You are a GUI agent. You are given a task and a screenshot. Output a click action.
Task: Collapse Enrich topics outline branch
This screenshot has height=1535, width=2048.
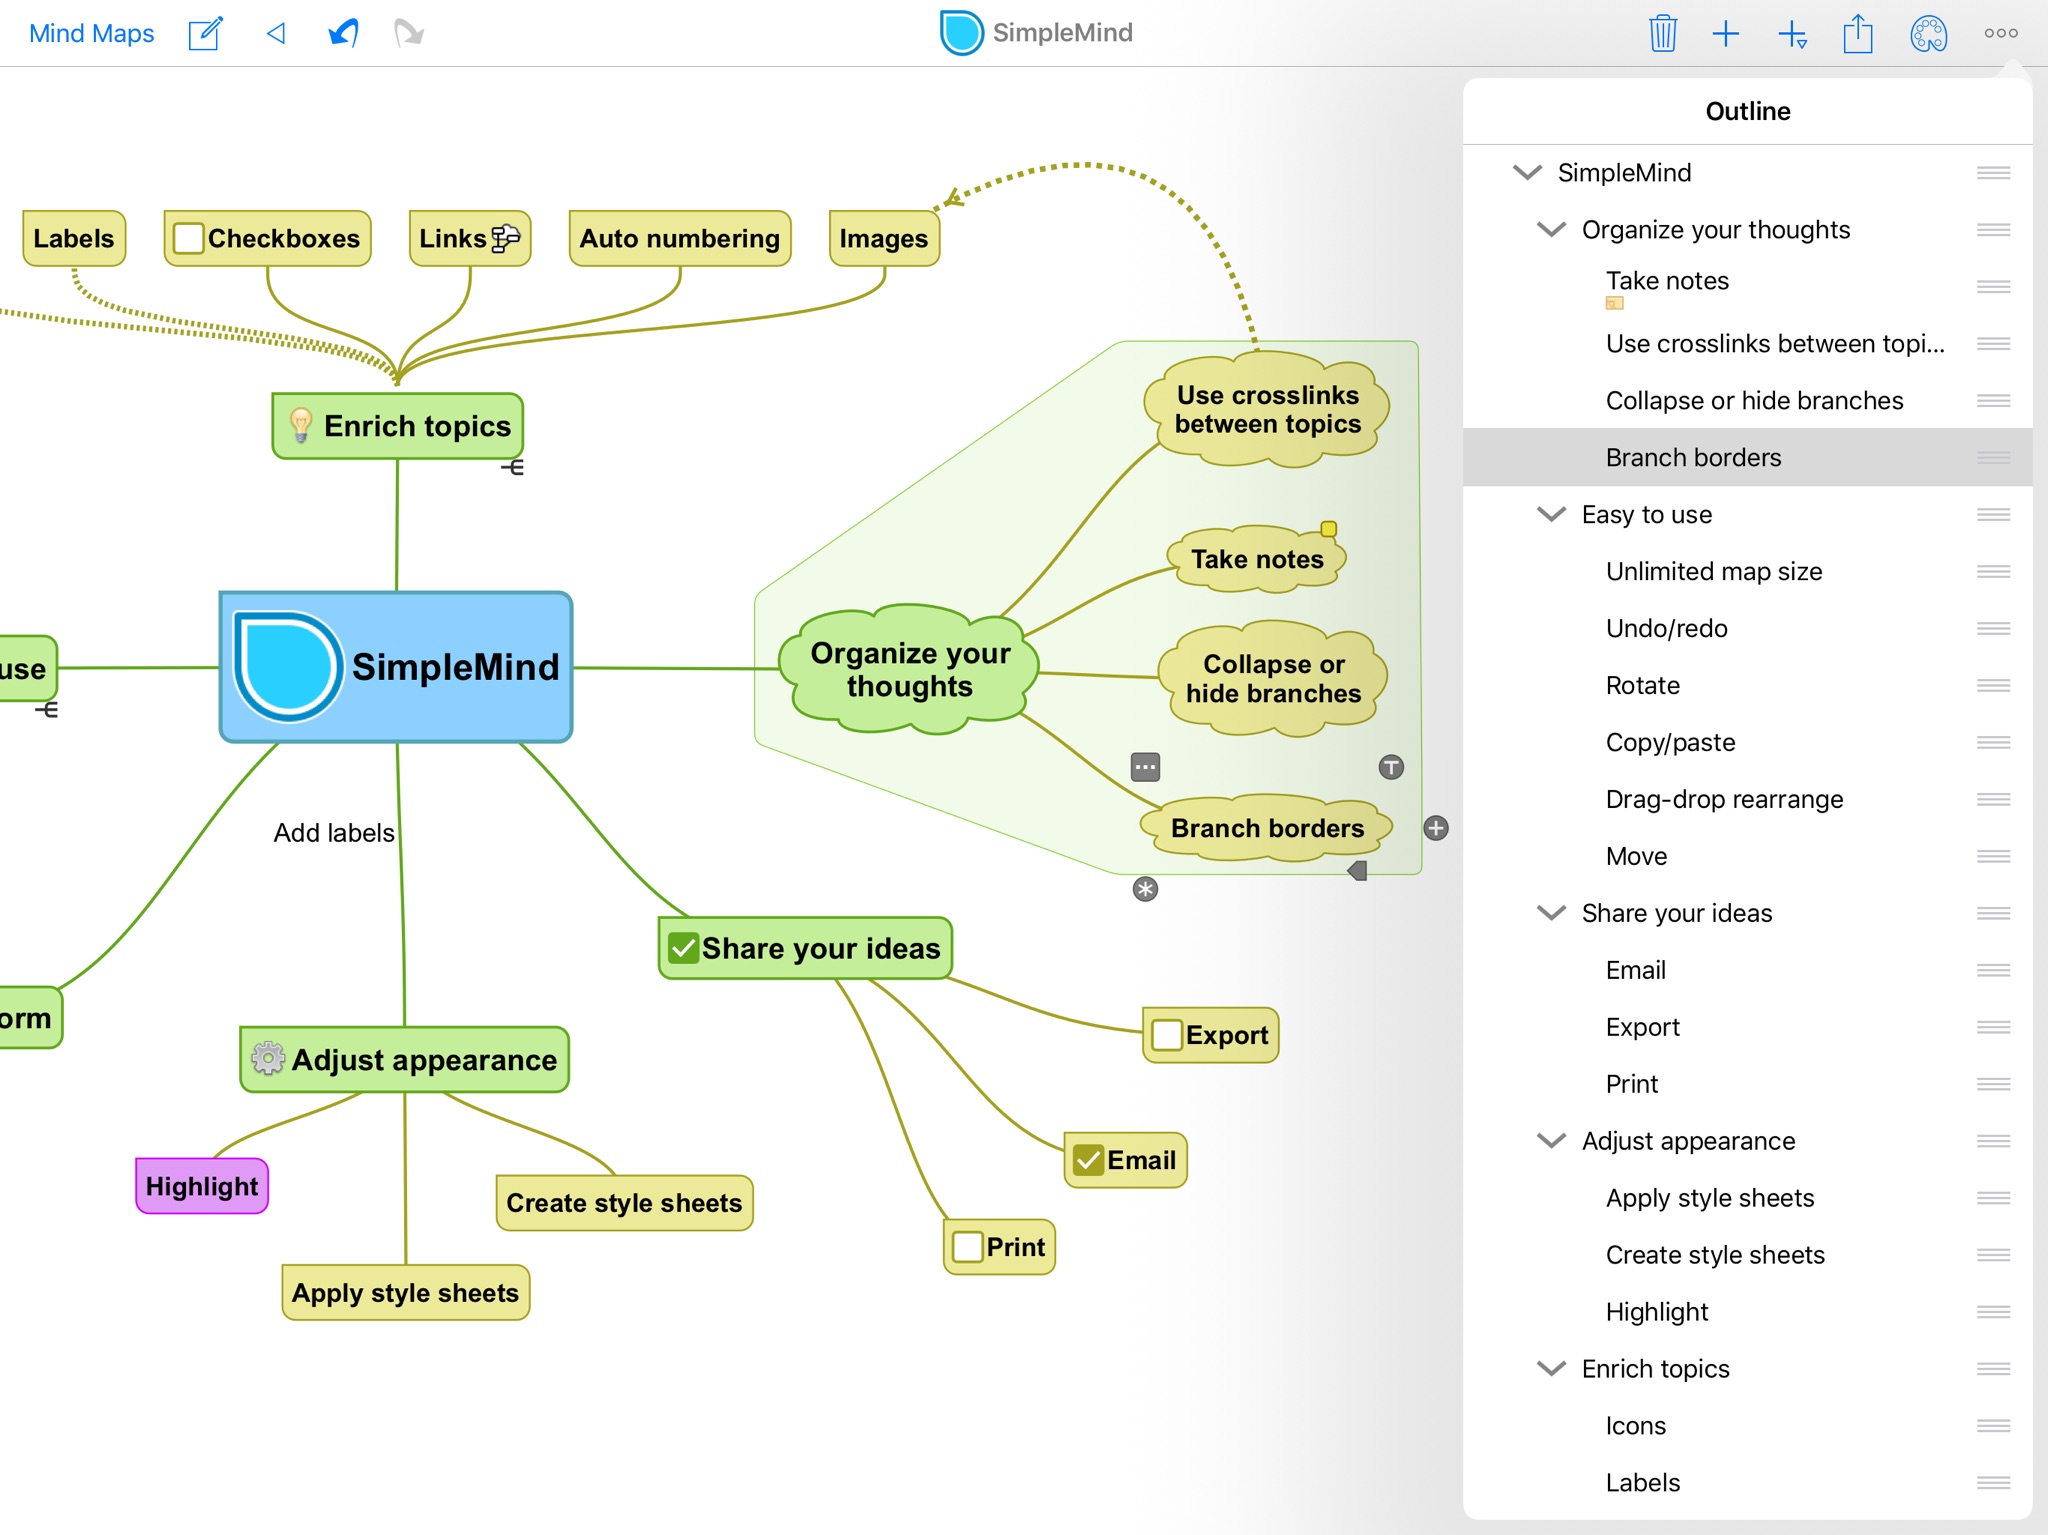point(1551,1368)
